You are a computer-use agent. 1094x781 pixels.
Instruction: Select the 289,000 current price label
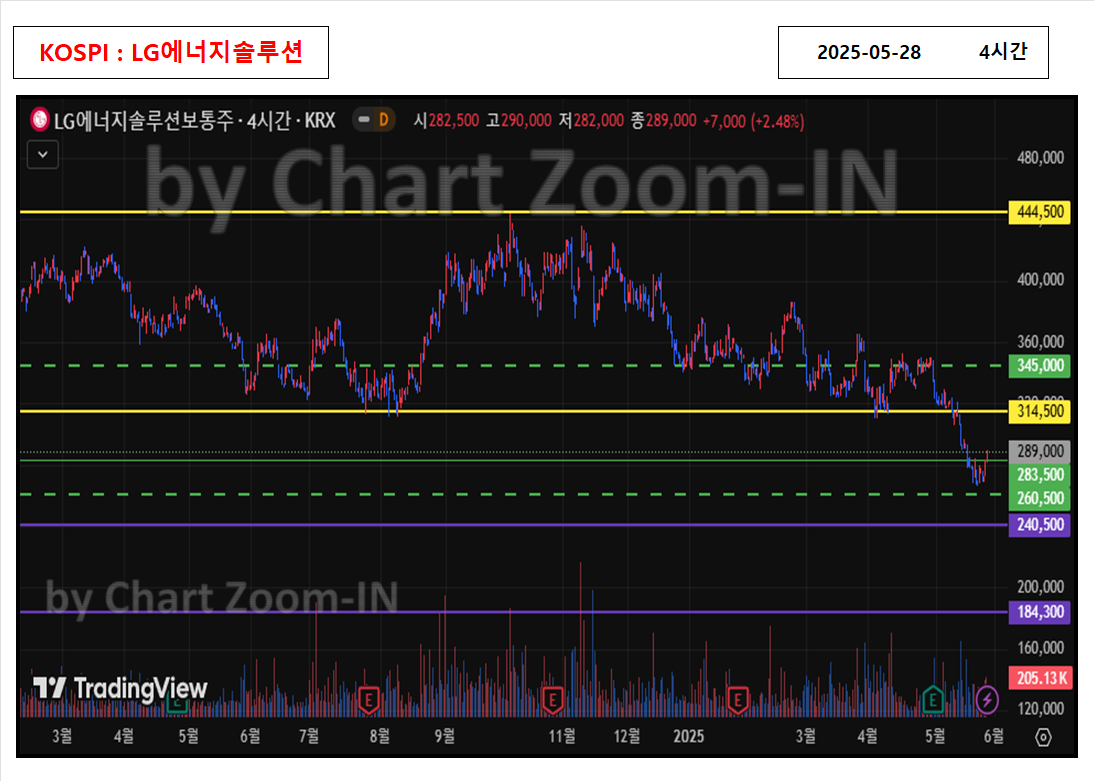1040,452
